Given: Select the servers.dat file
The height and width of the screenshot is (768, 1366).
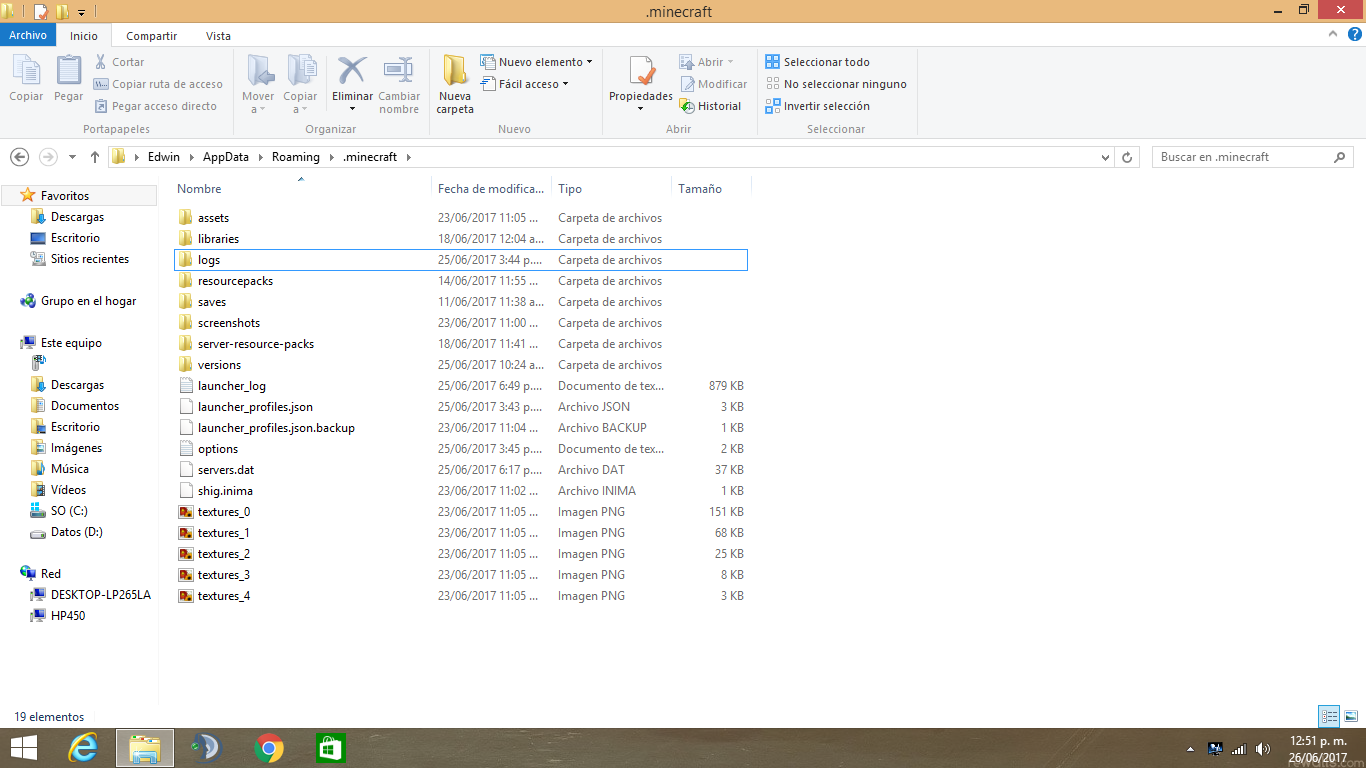Looking at the screenshot, I should pyautogui.click(x=460, y=469).
